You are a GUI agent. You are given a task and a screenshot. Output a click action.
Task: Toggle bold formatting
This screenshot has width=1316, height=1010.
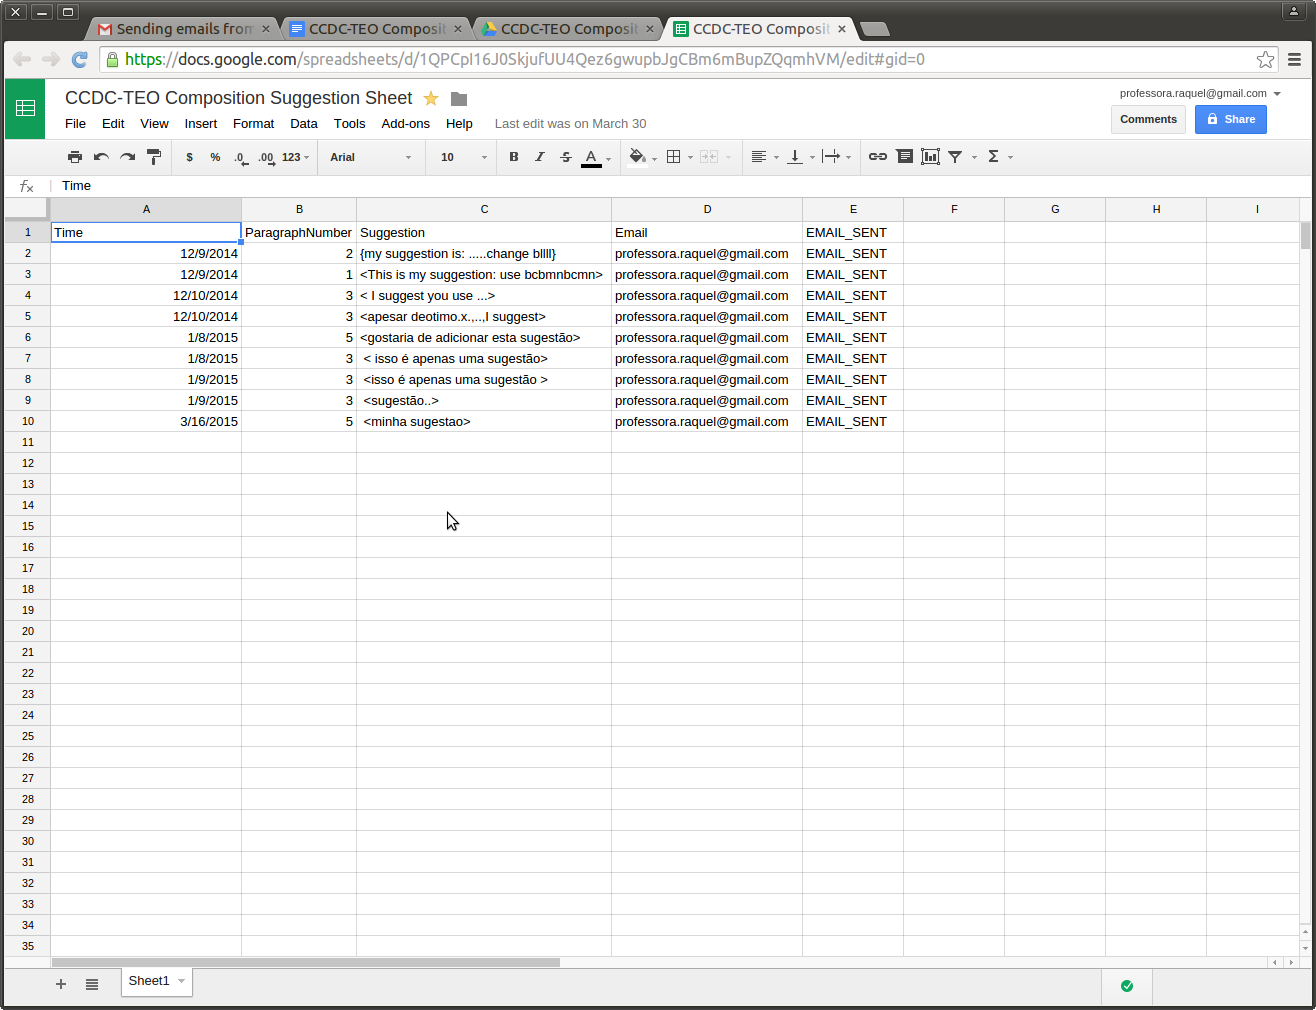[514, 157]
